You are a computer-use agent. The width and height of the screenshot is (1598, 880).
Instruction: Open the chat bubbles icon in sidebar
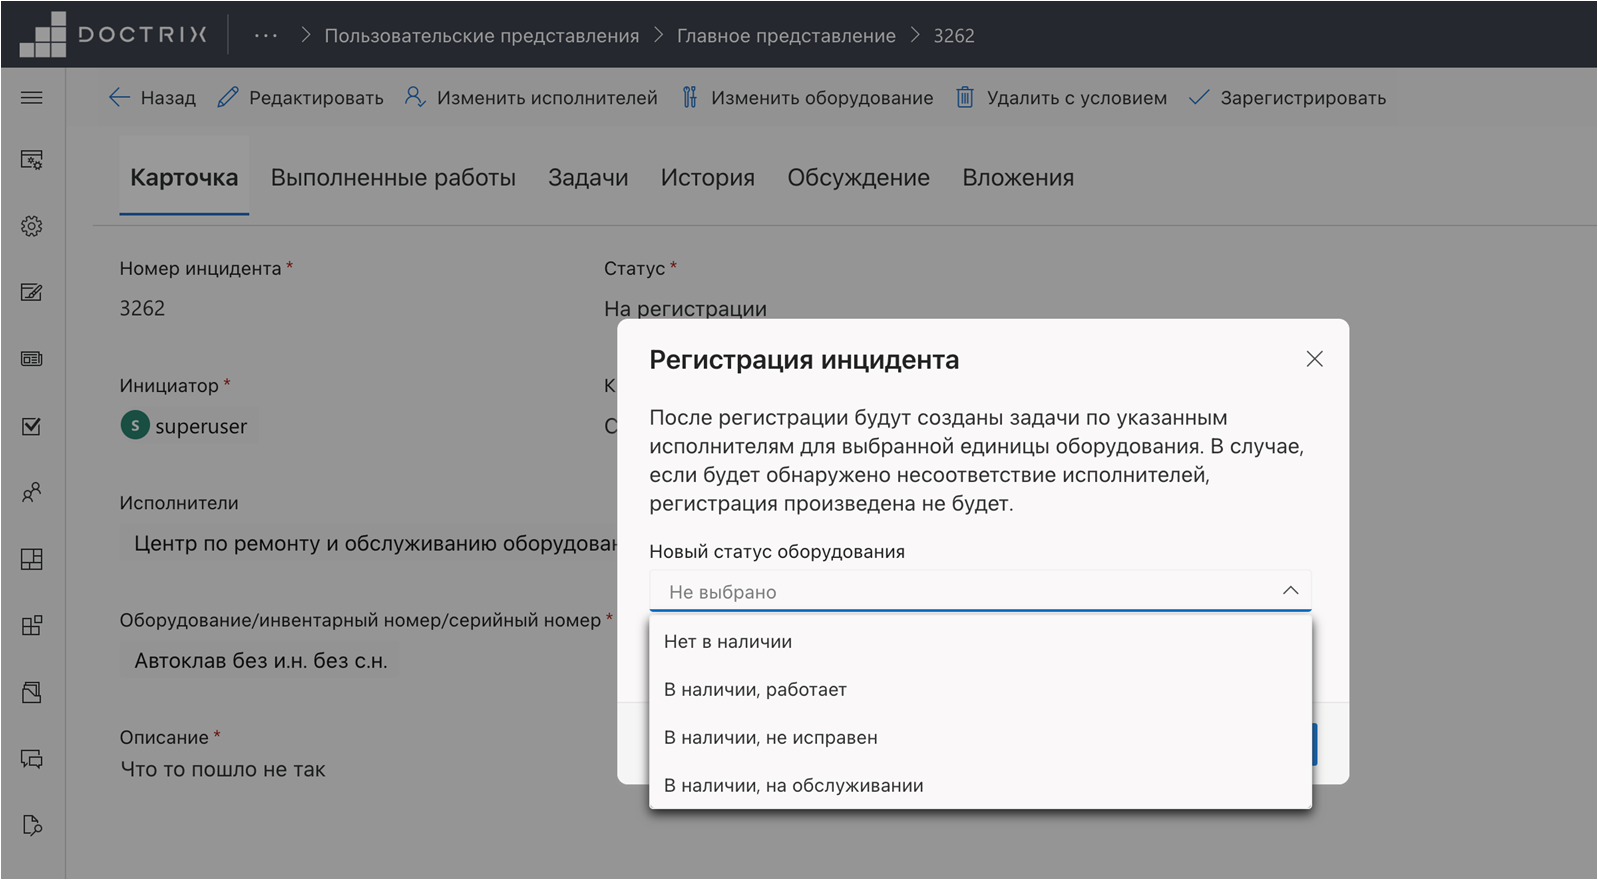pos(32,759)
